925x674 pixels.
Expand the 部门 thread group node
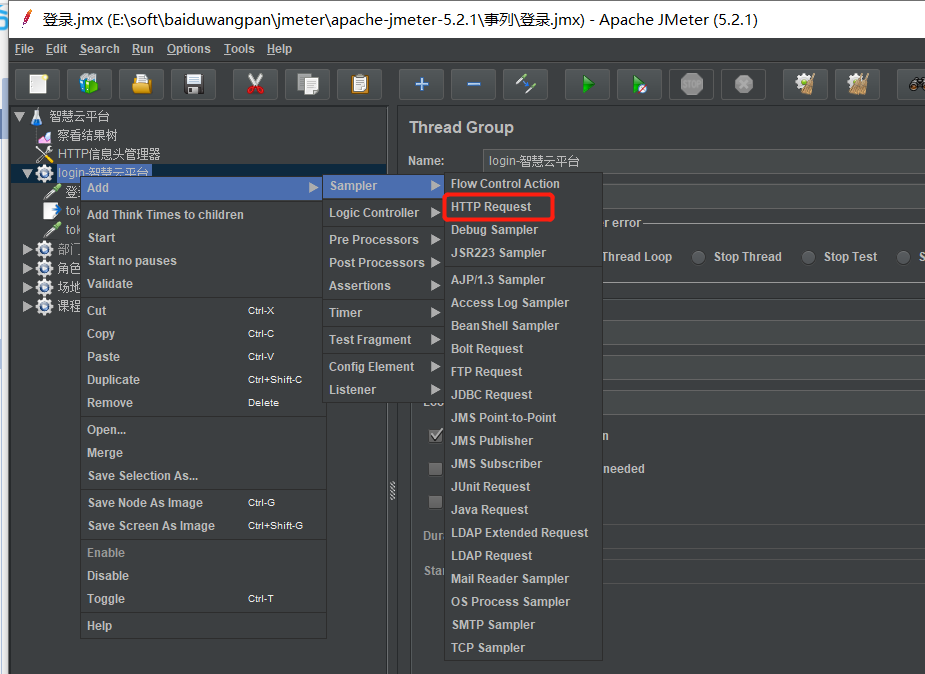pyautogui.click(x=27, y=249)
